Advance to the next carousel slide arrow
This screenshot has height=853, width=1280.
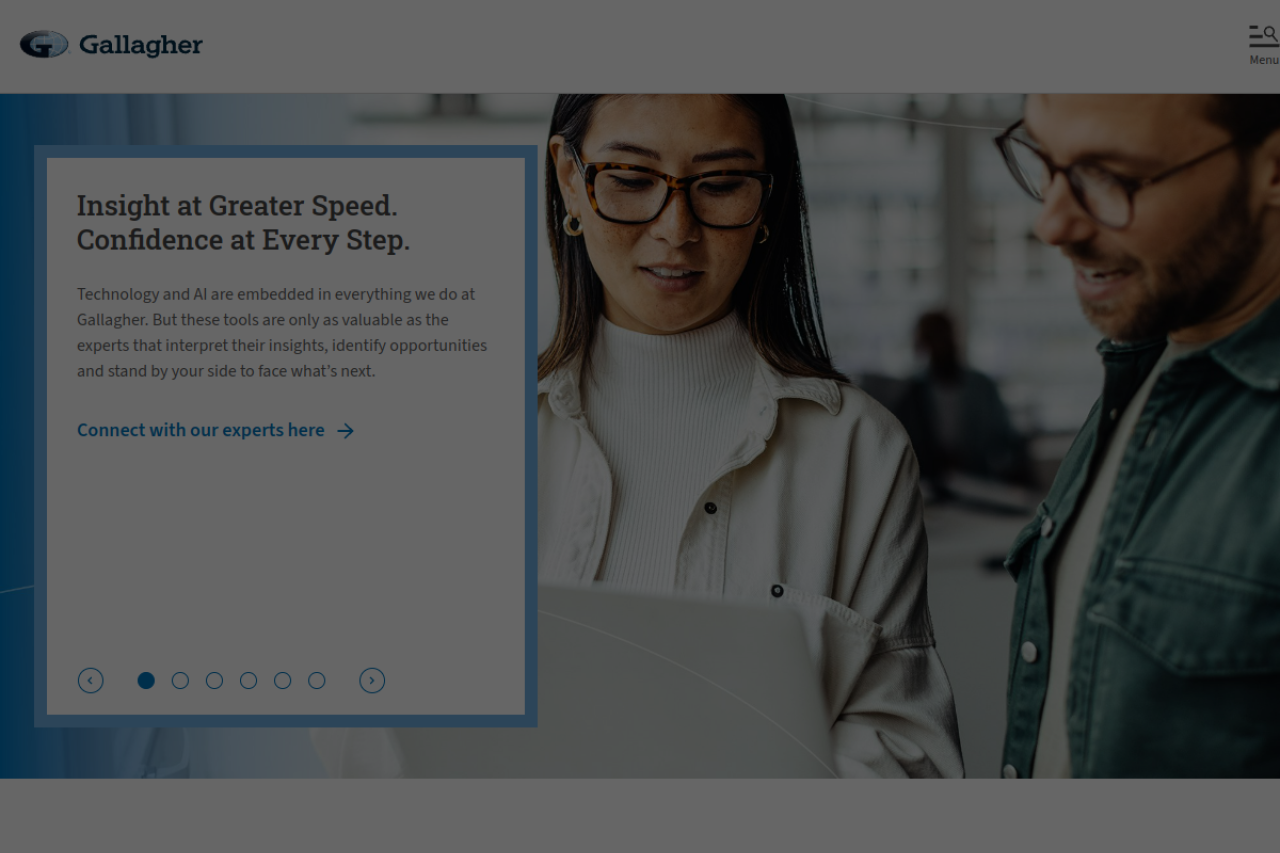click(372, 681)
